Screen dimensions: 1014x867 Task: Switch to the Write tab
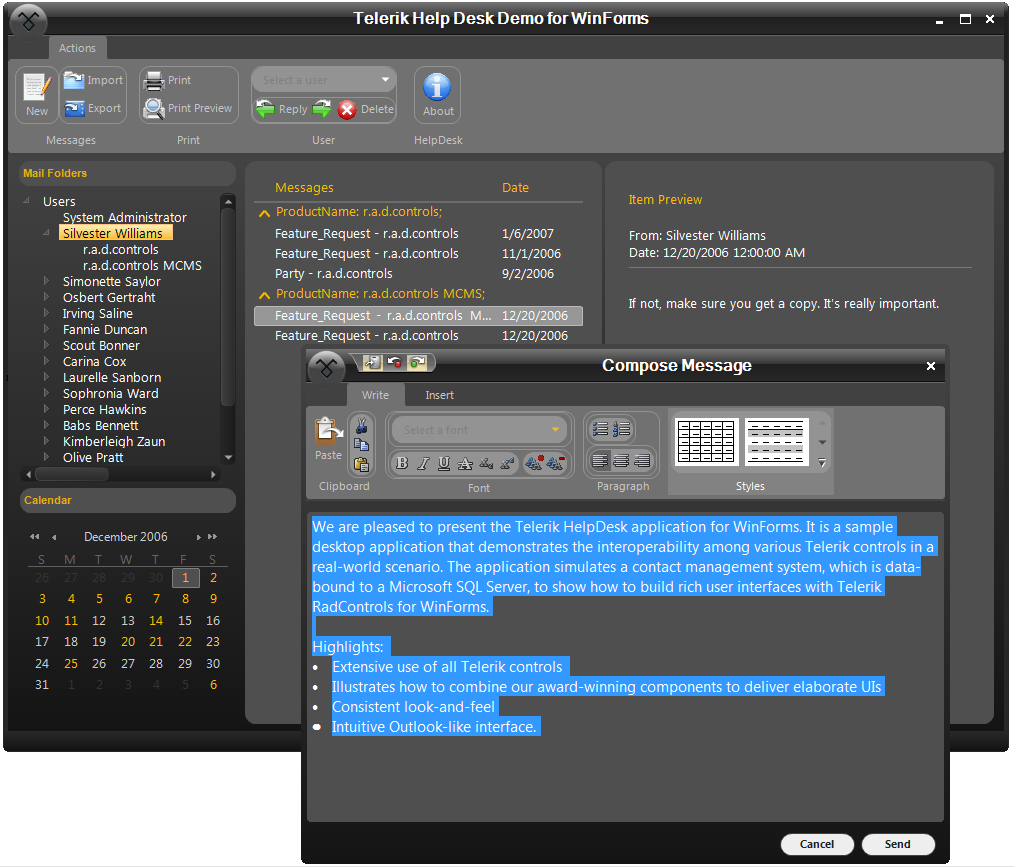pos(375,395)
